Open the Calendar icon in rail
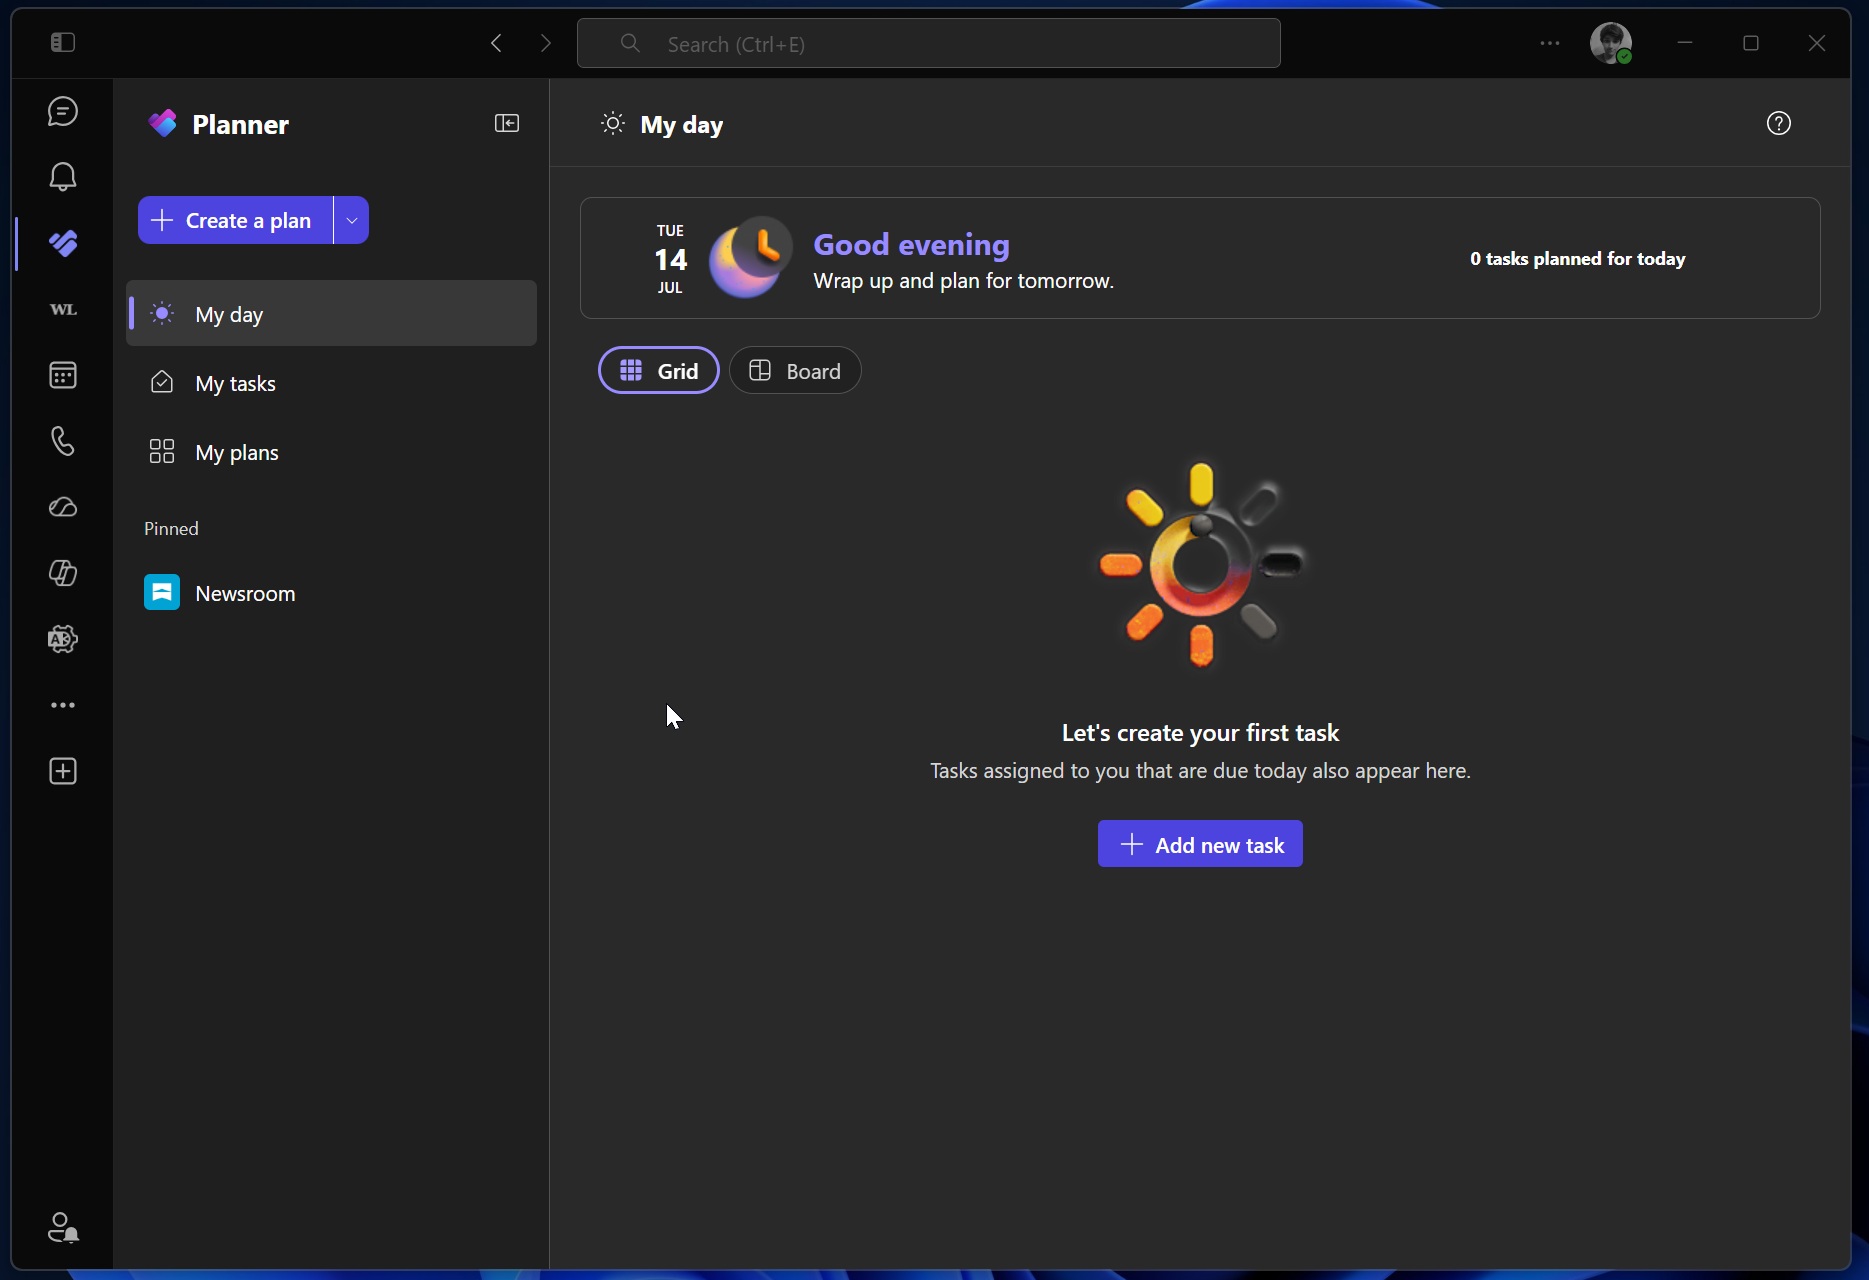 tap(63, 375)
